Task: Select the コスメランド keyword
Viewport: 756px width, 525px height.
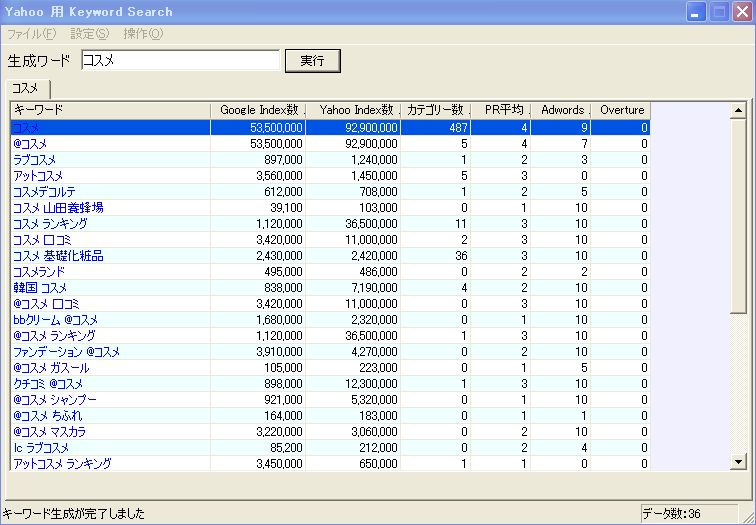Action: 39,272
